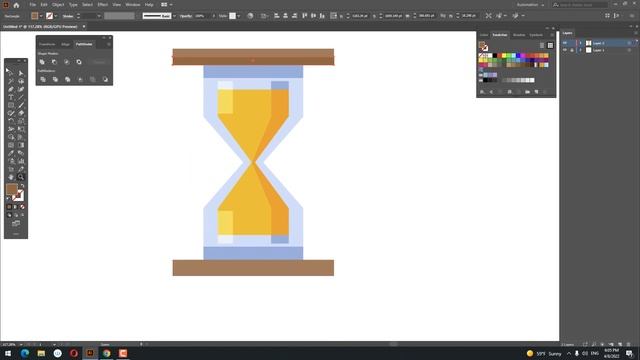Open the Object menu

[x=58, y=5]
